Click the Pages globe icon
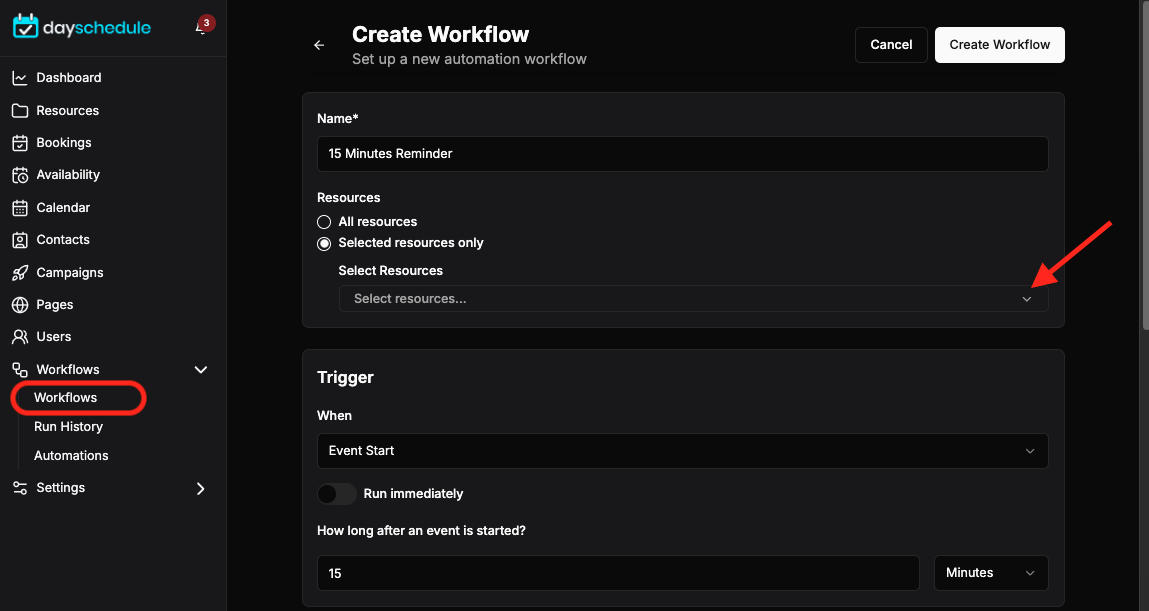1149x611 pixels. coord(20,305)
